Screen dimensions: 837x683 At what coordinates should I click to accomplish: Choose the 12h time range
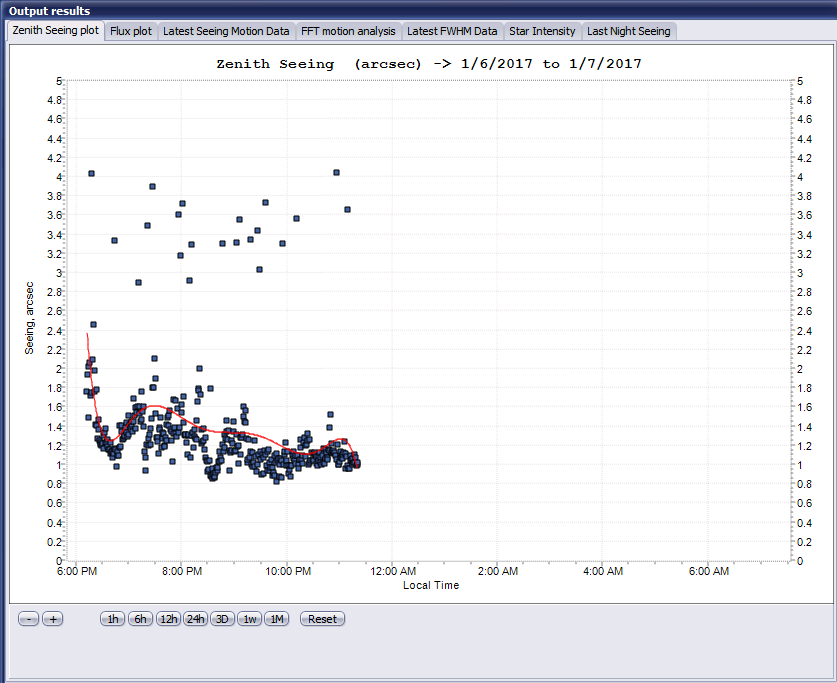click(168, 619)
